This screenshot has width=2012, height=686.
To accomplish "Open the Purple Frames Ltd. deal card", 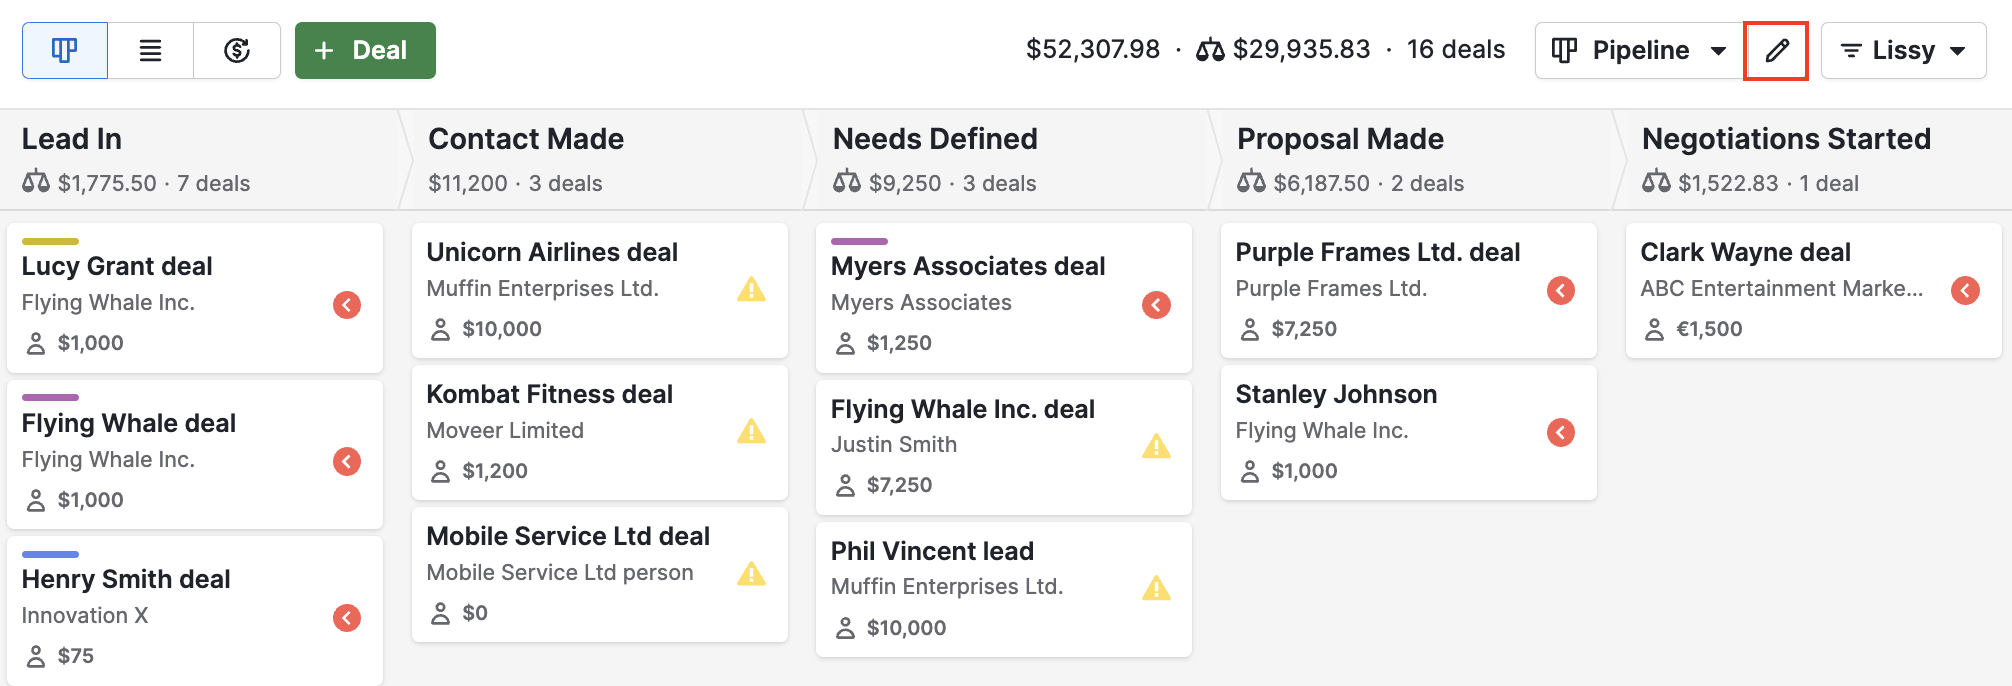I will click(1377, 252).
